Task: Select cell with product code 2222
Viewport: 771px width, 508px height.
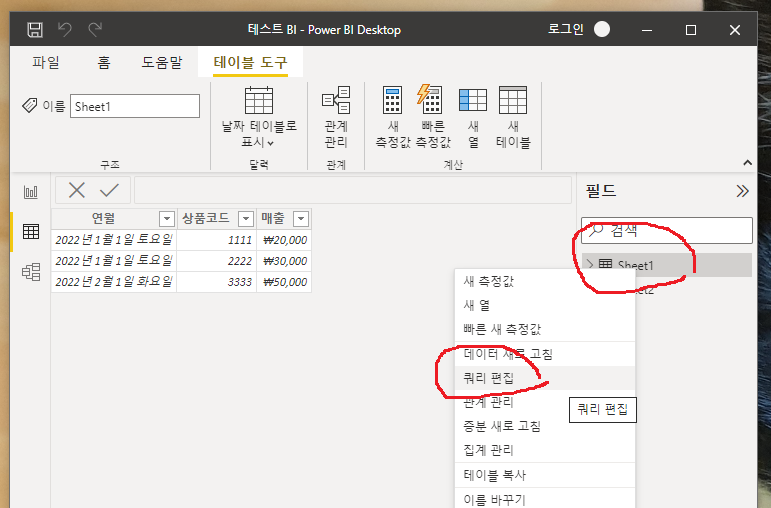Action: [216, 261]
